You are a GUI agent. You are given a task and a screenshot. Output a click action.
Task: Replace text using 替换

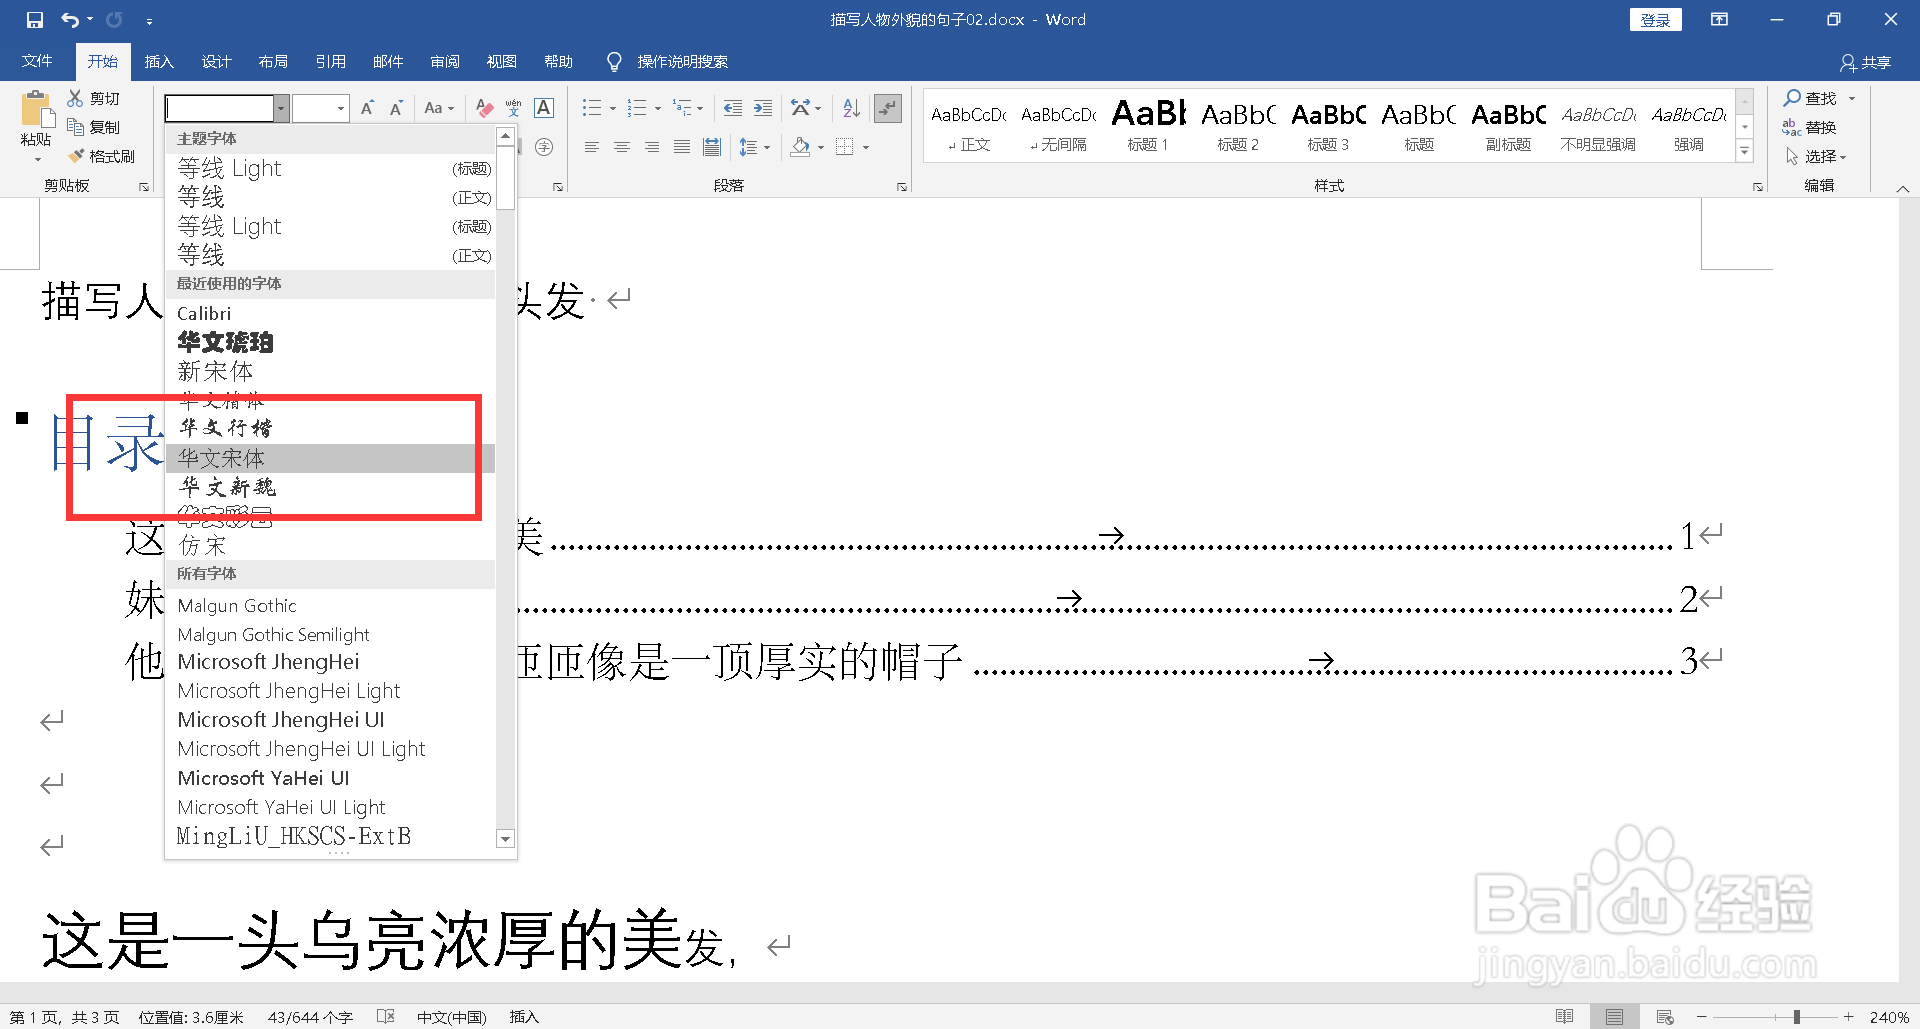tap(1810, 127)
